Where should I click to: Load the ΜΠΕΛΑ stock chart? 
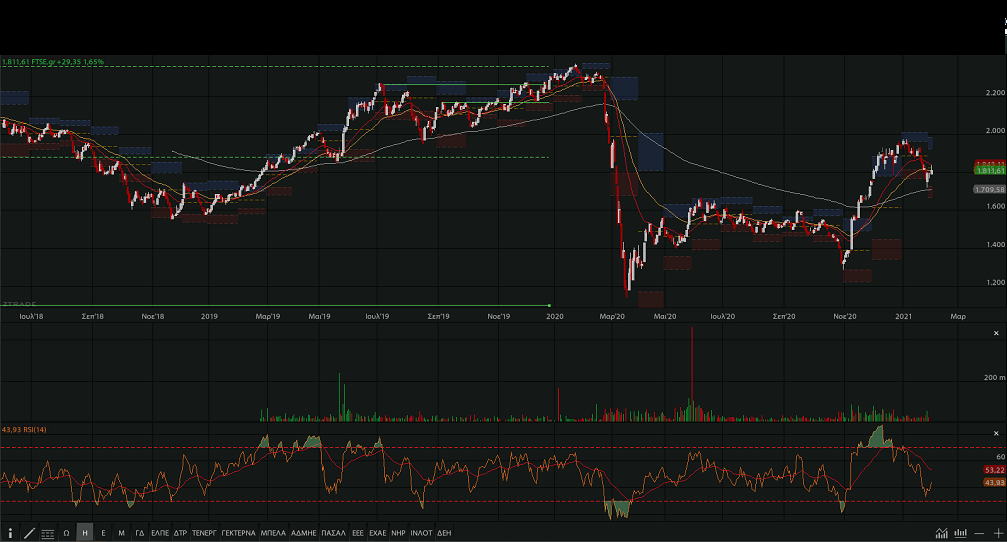click(272, 533)
